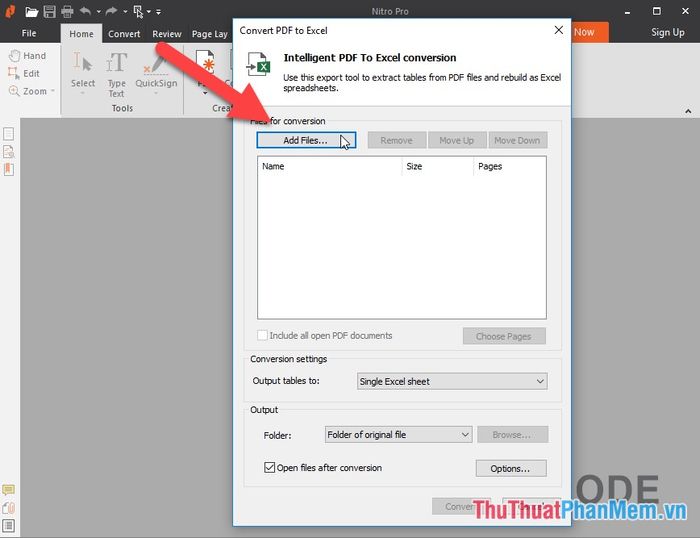Open the bottom list panel icon in sidebar

(8, 526)
